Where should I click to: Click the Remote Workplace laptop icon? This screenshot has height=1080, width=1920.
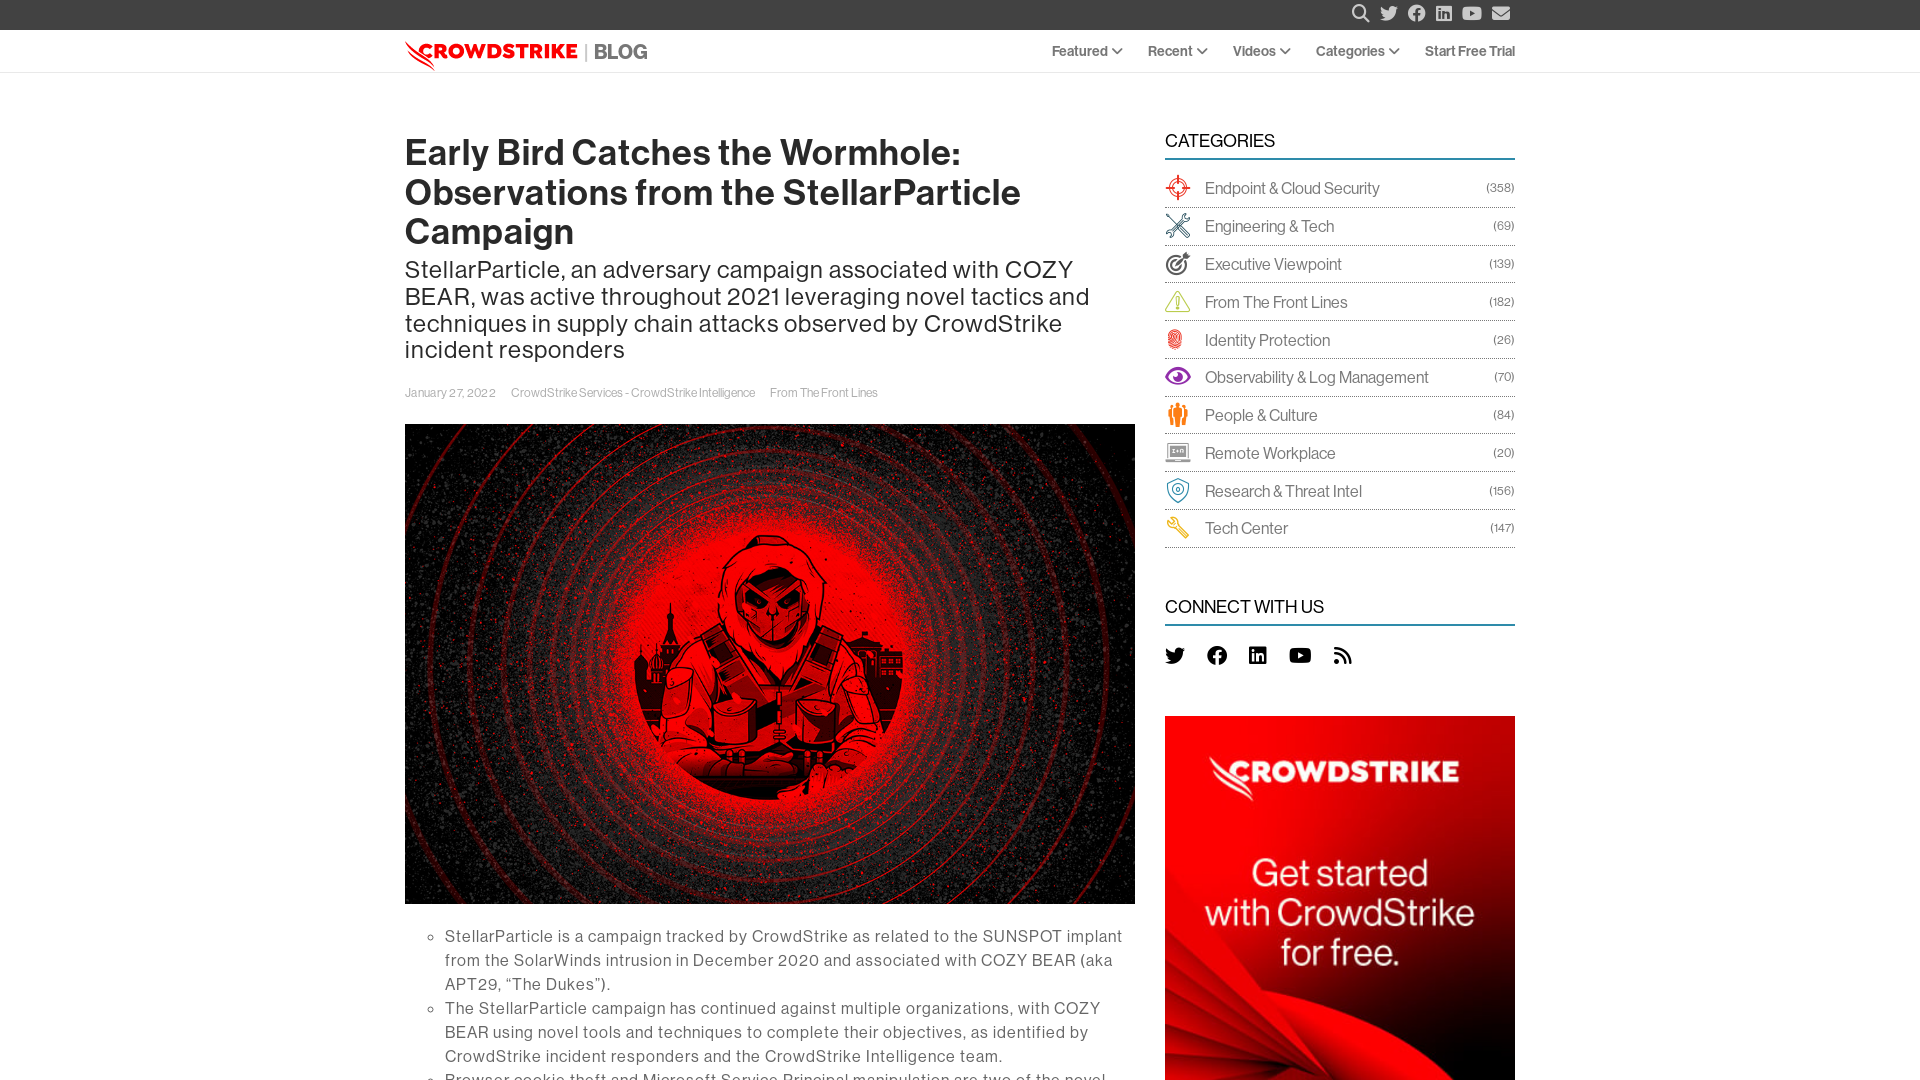1178,453
